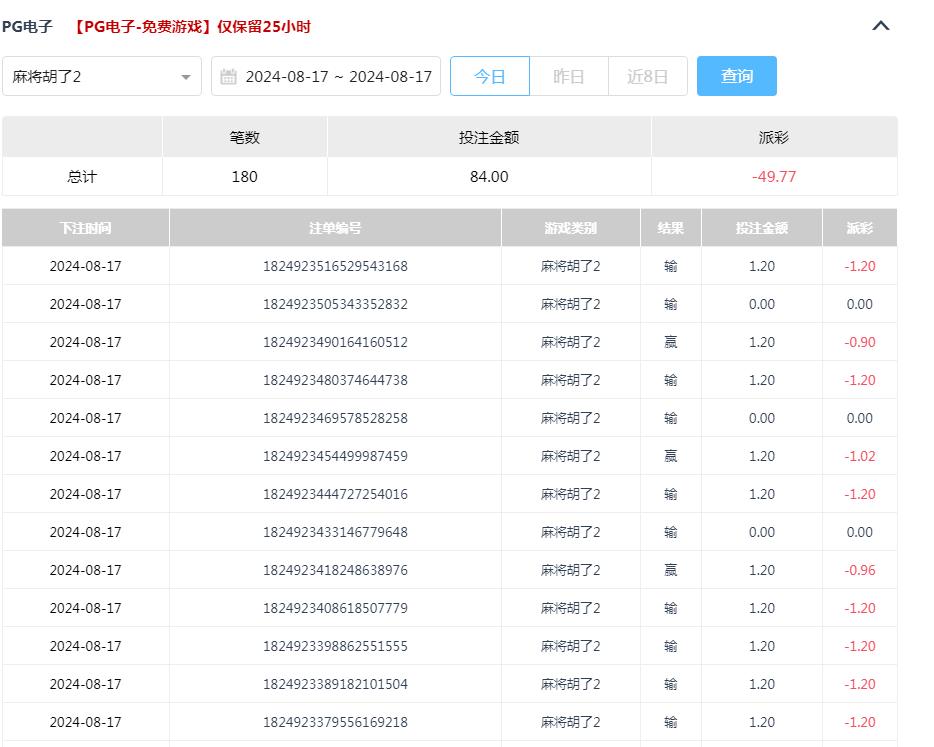Screen dimensions: 934x747
Task: Select the 近8日 date filter
Action: [x=648, y=76]
